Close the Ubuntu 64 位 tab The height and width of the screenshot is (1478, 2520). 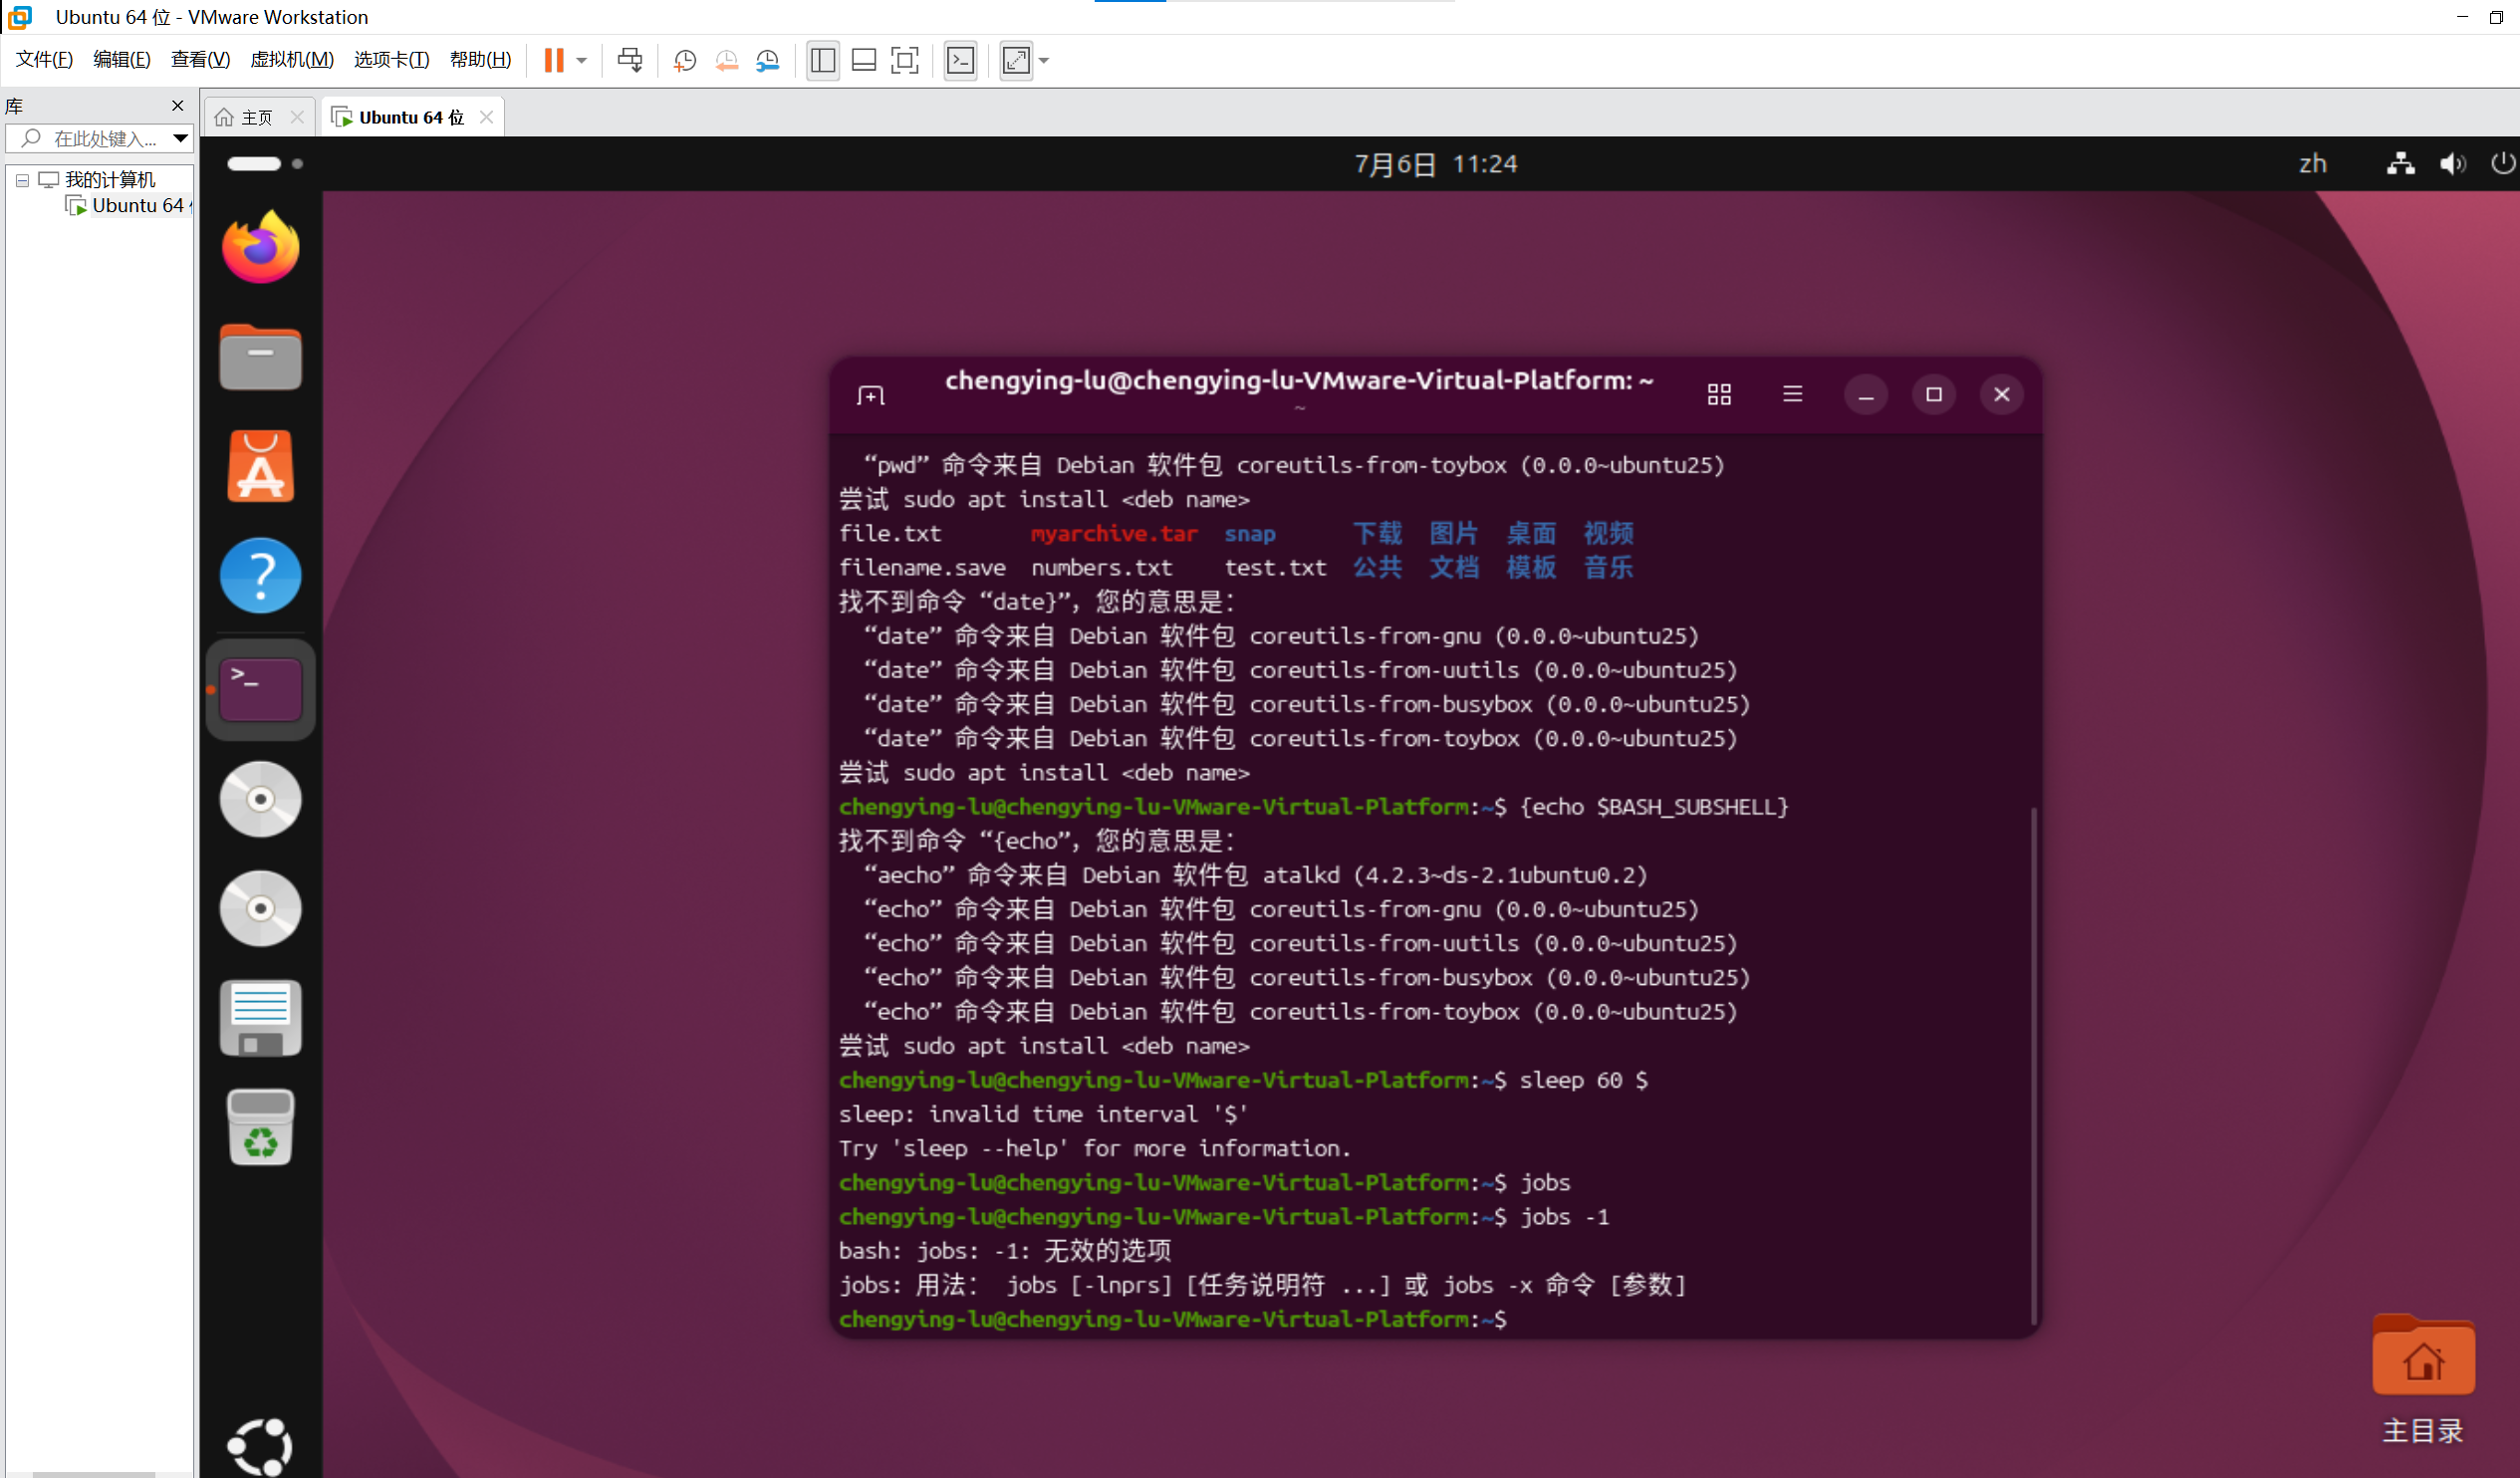(487, 117)
